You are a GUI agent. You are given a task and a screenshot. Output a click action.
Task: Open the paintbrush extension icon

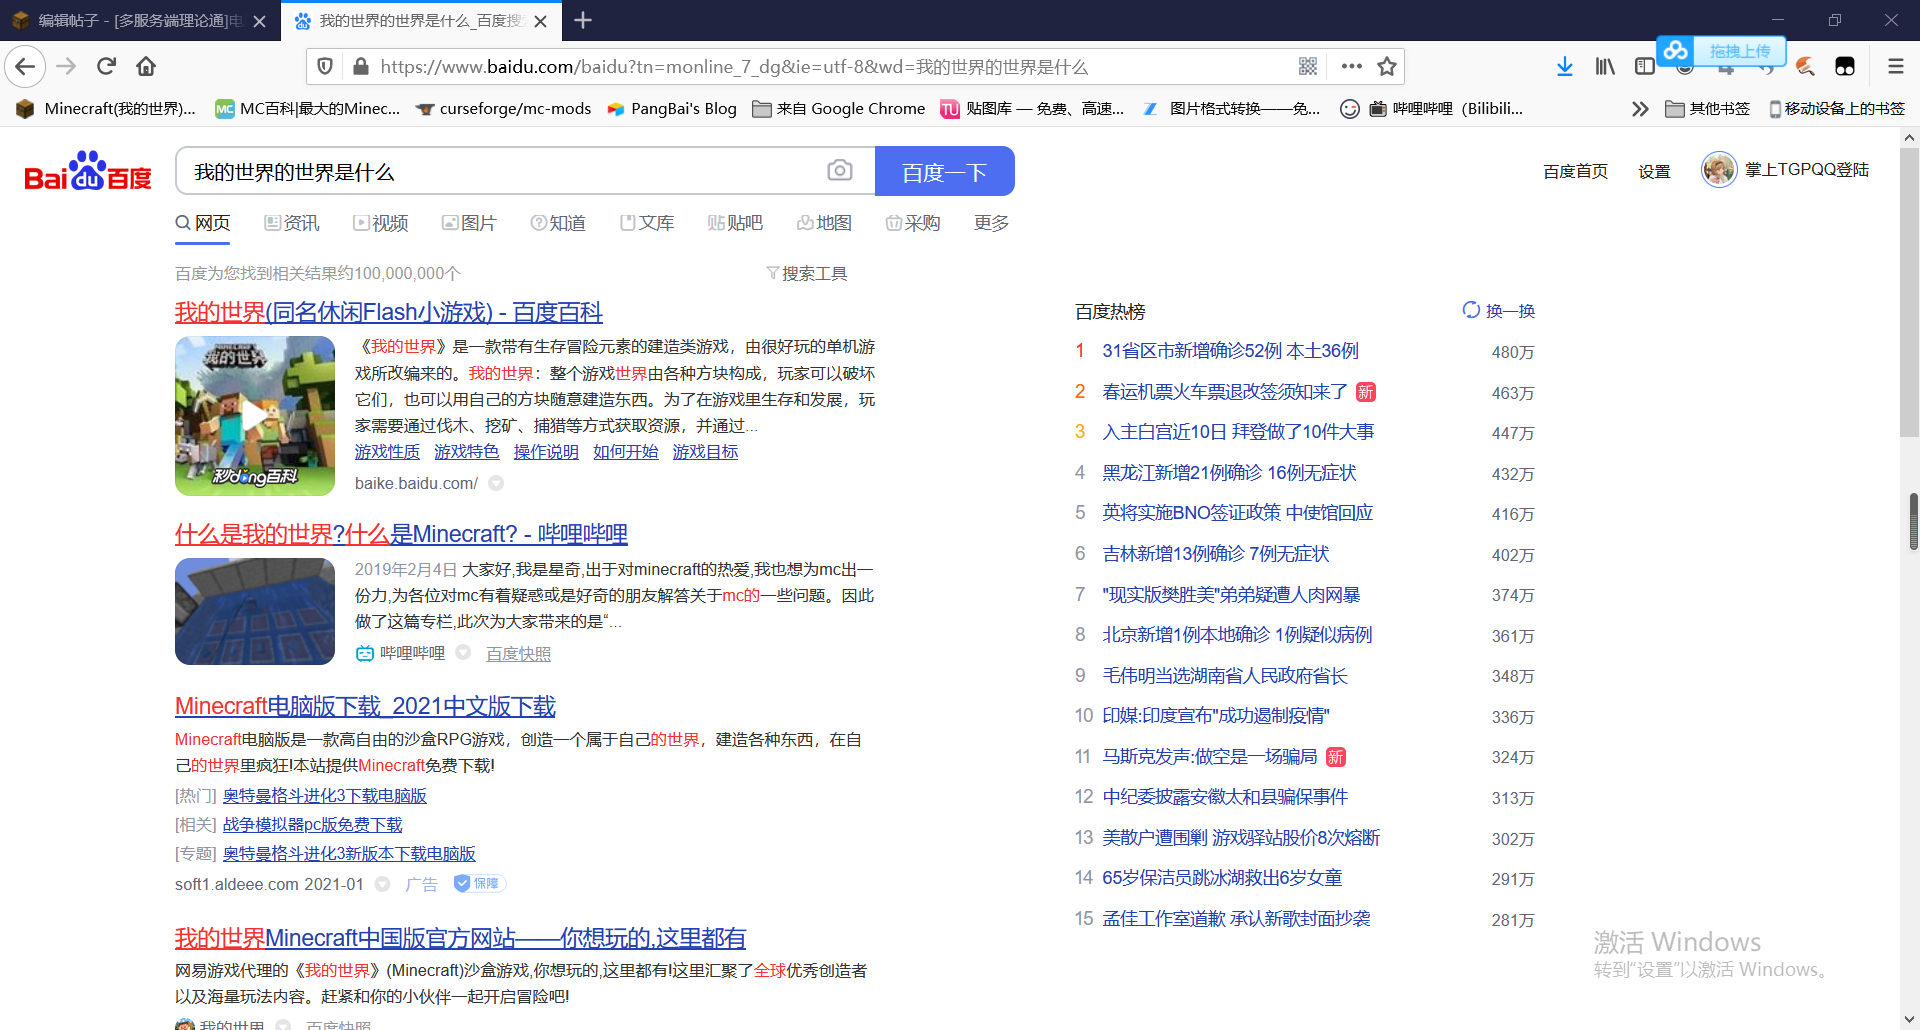tap(1805, 67)
